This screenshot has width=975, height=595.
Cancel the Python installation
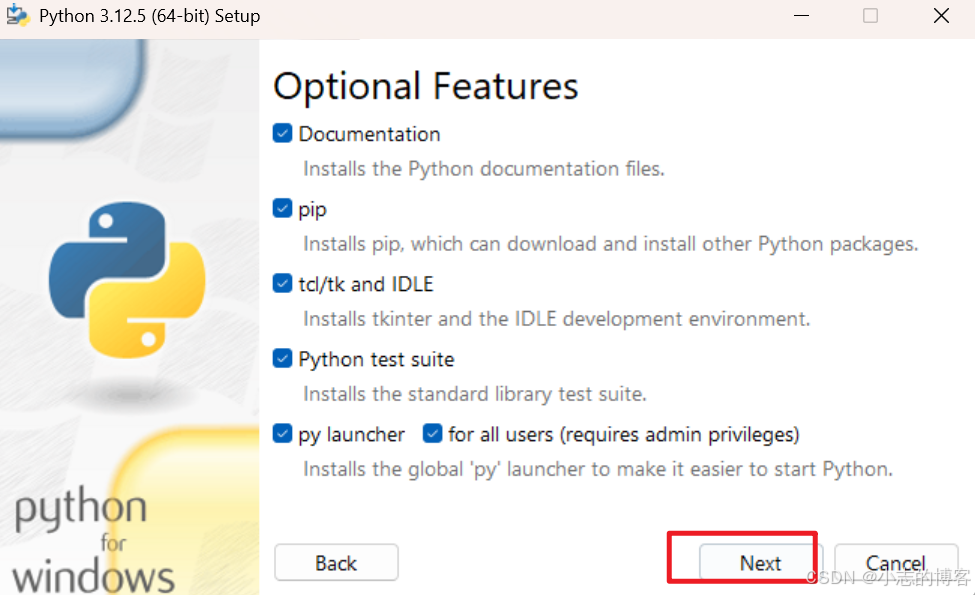click(896, 562)
